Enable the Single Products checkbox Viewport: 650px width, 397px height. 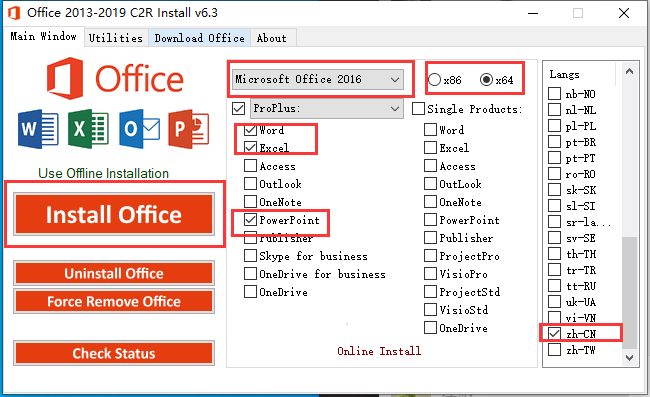418,109
